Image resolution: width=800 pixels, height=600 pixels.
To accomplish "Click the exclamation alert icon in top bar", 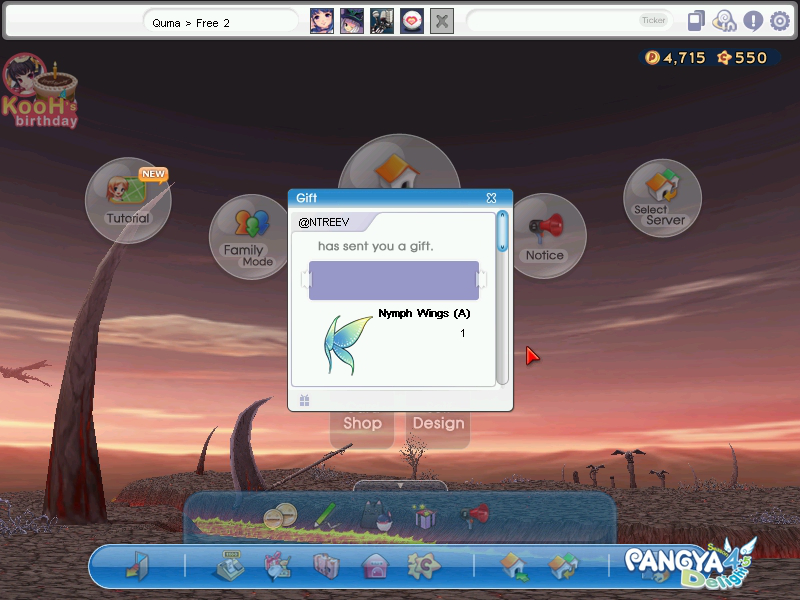I will coord(753,21).
